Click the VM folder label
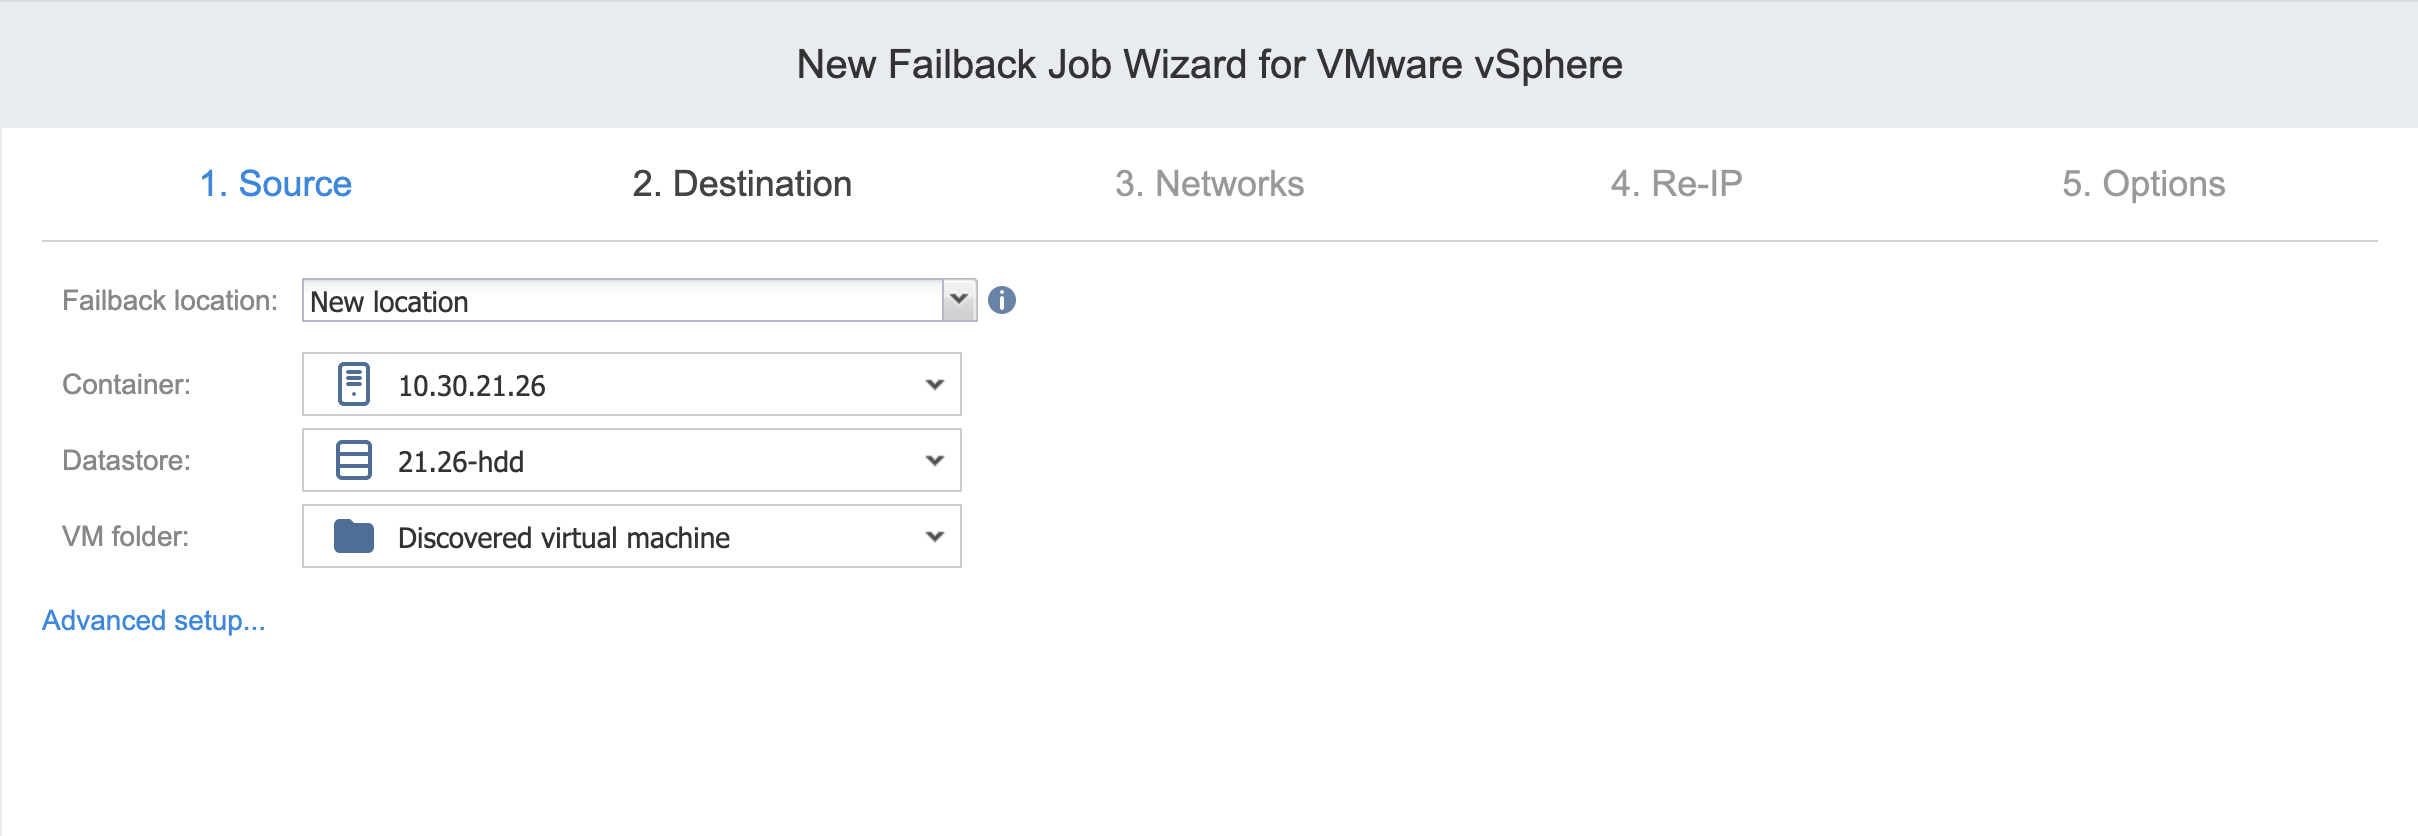The image size is (2418, 836). (x=125, y=537)
